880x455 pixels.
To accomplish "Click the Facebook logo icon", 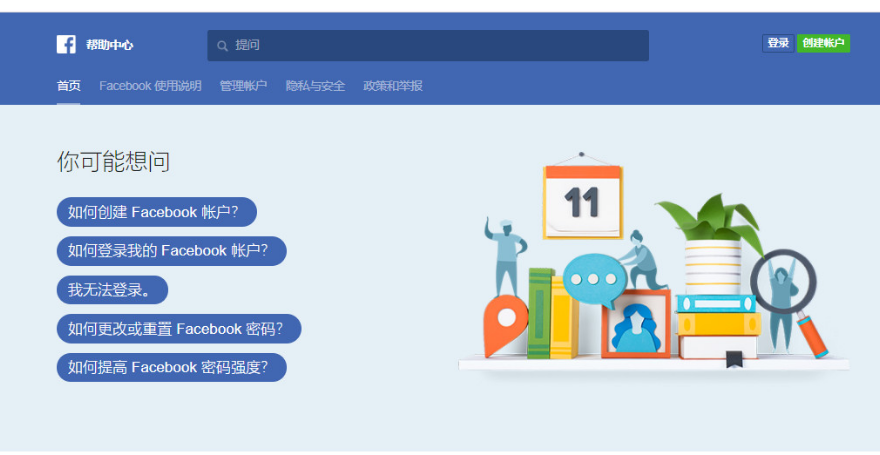I will (x=66, y=44).
